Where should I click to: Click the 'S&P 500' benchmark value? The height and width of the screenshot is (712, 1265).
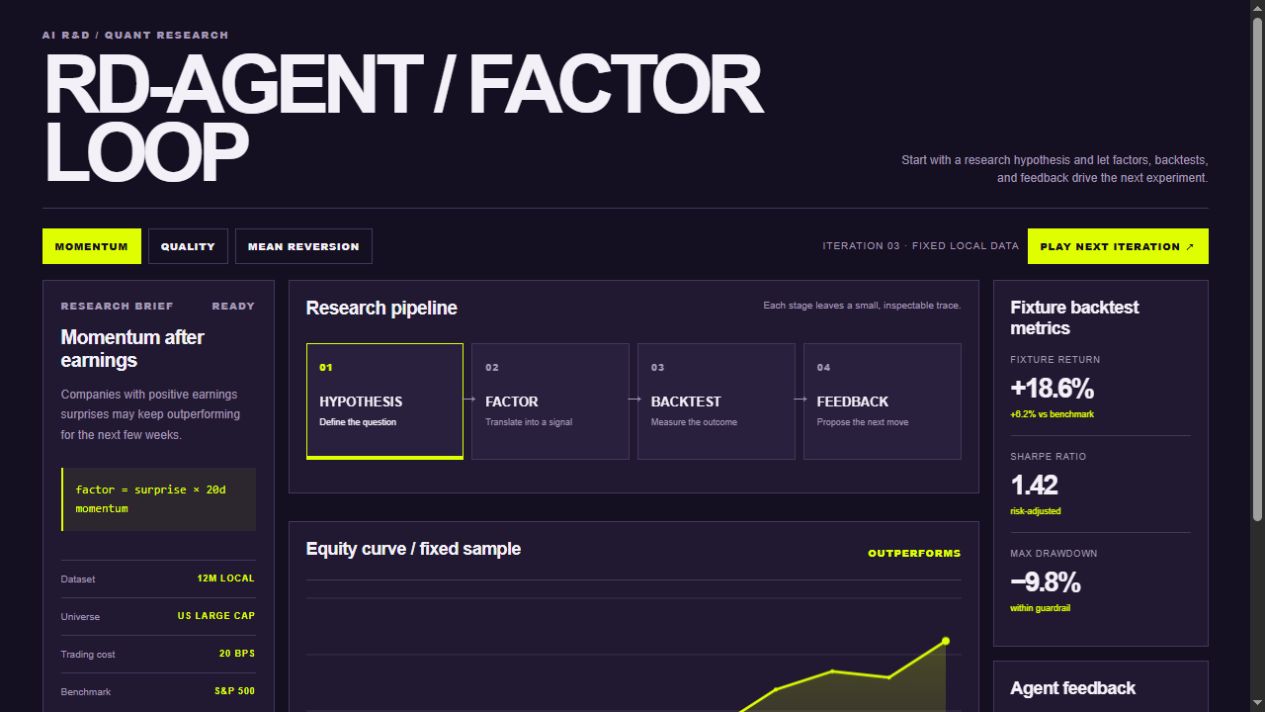click(234, 691)
